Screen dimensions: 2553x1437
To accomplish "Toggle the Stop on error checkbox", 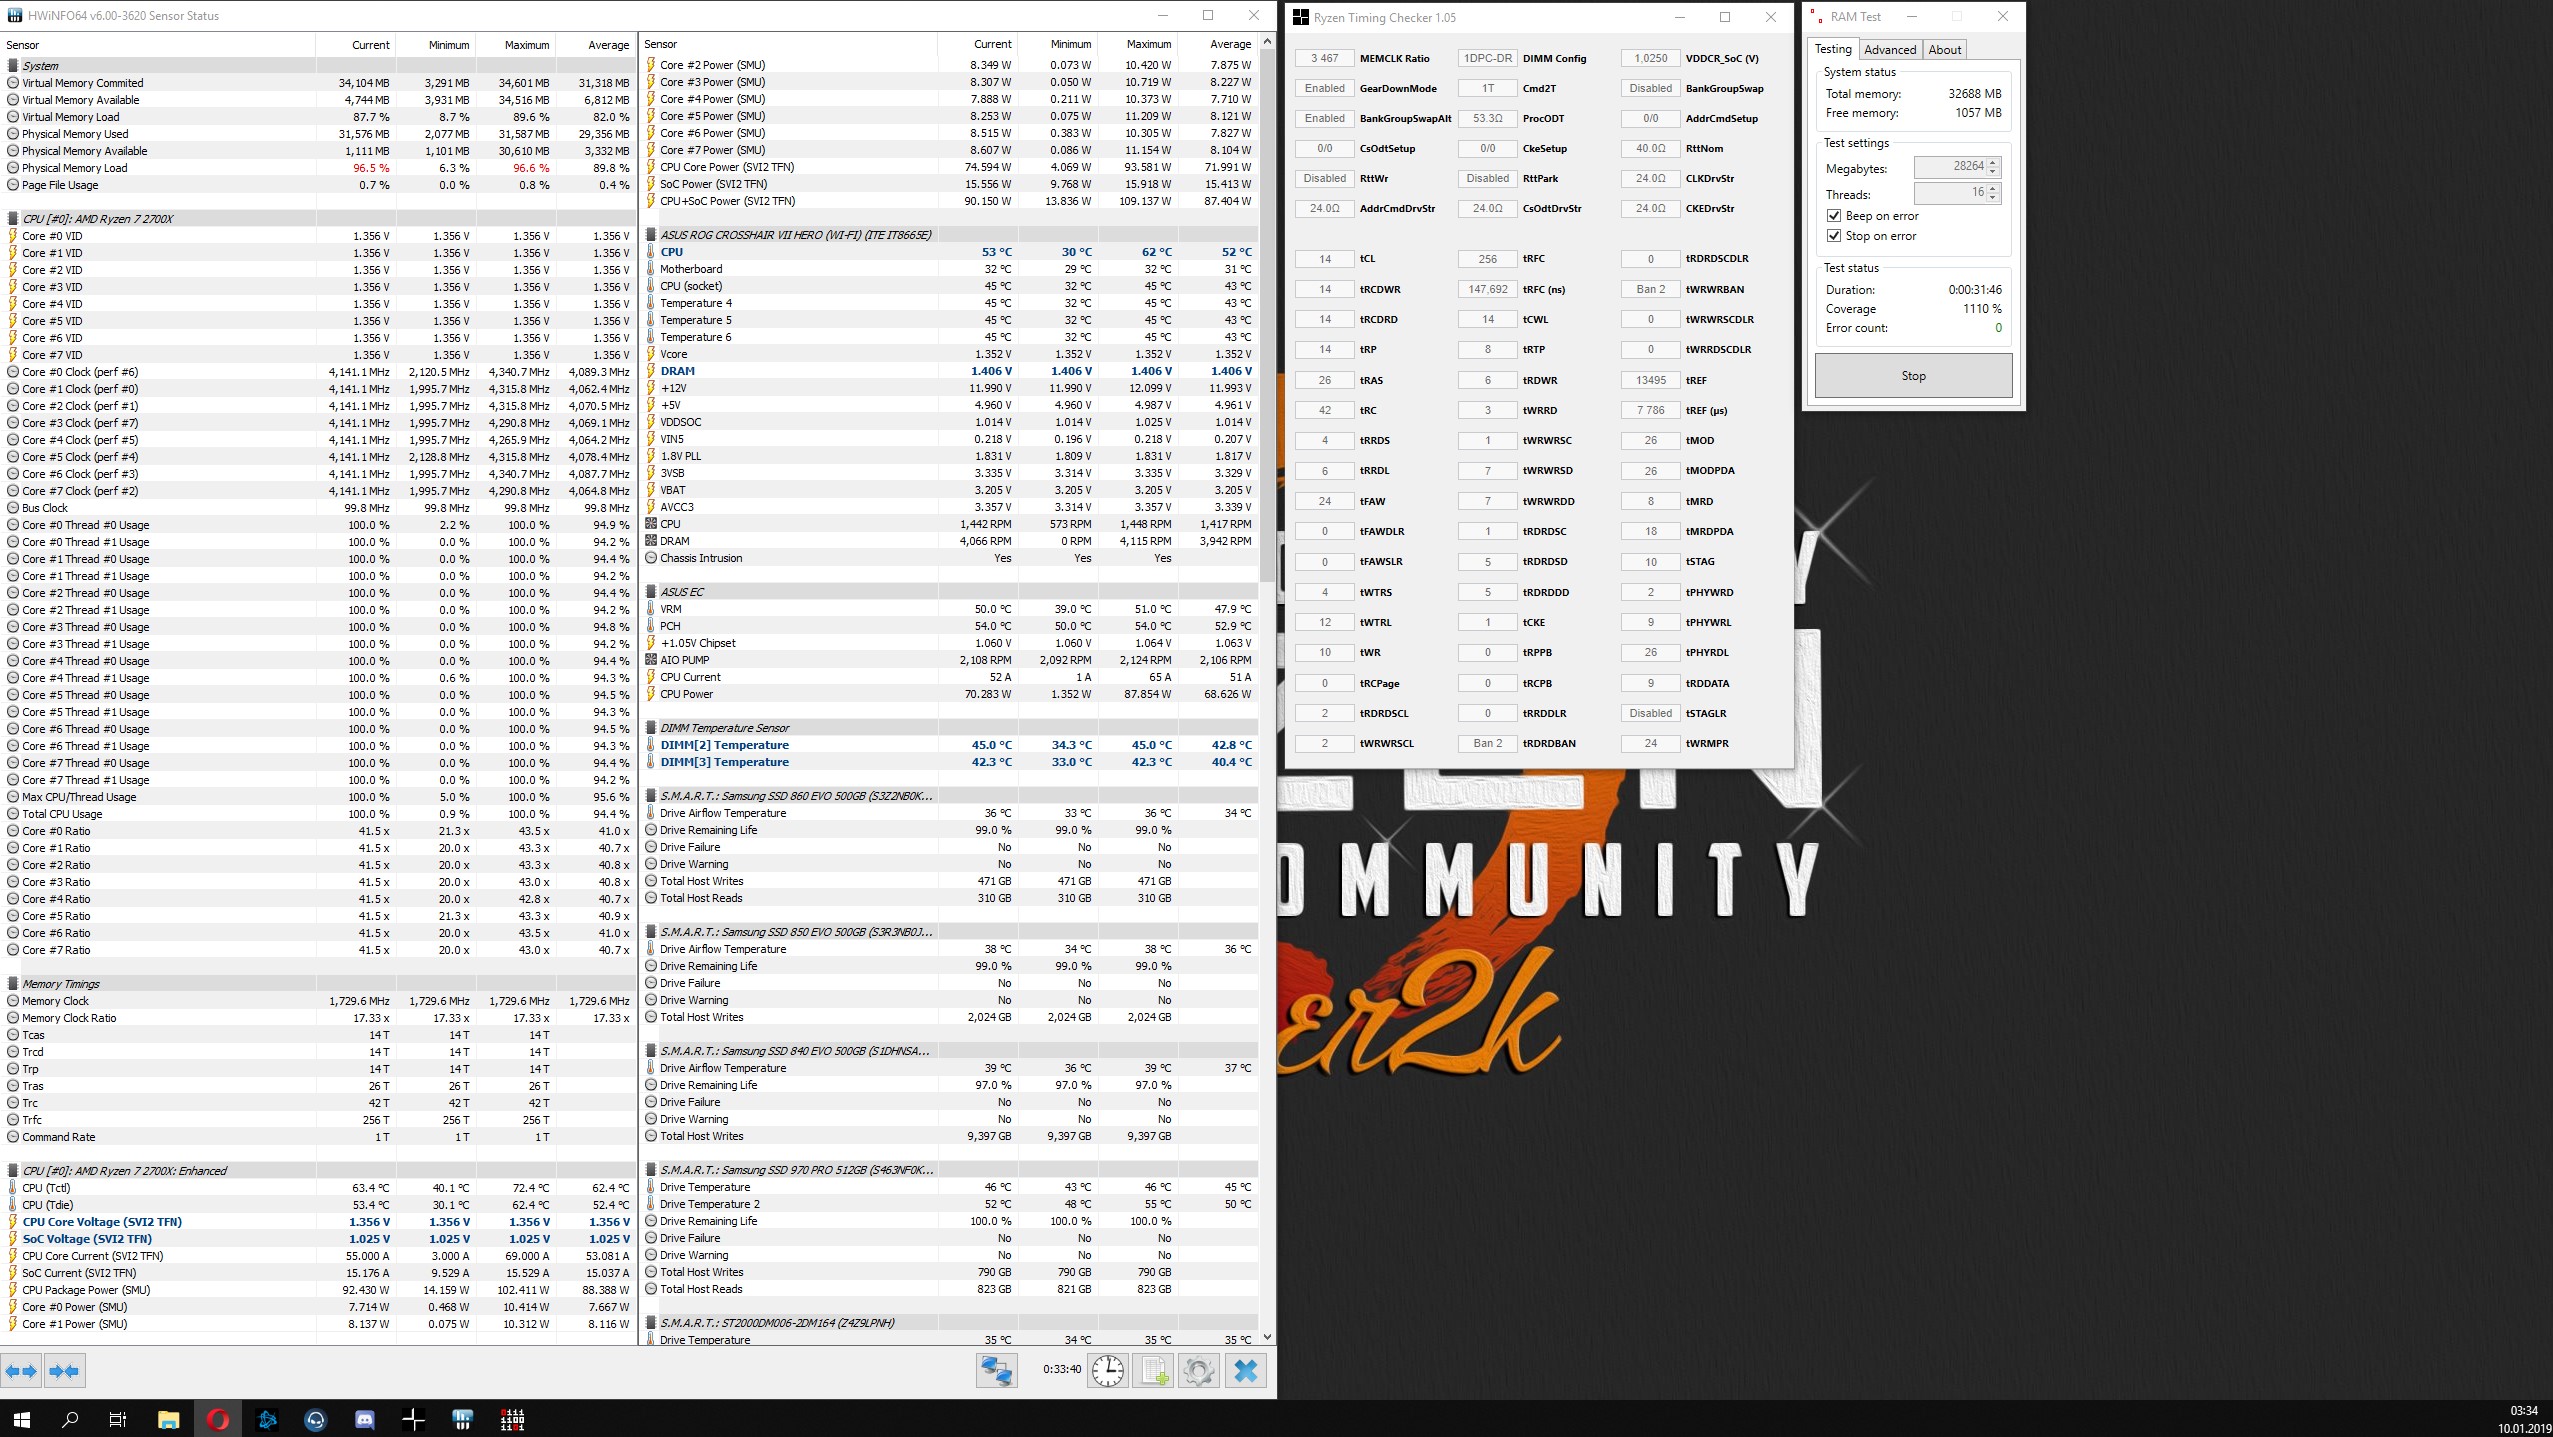I will coord(1833,236).
